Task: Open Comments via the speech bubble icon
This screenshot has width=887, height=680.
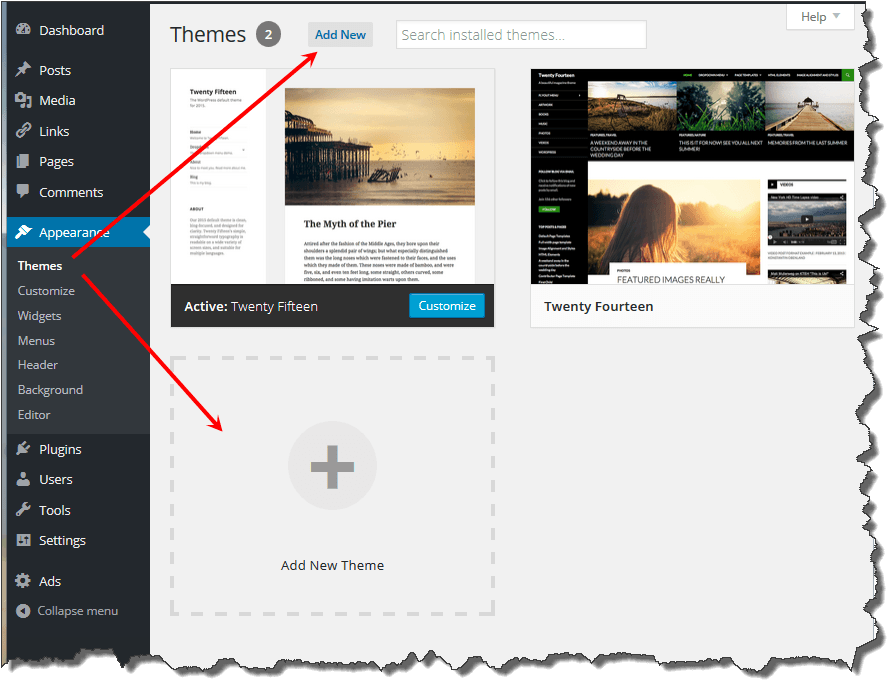Action: (22, 192)
